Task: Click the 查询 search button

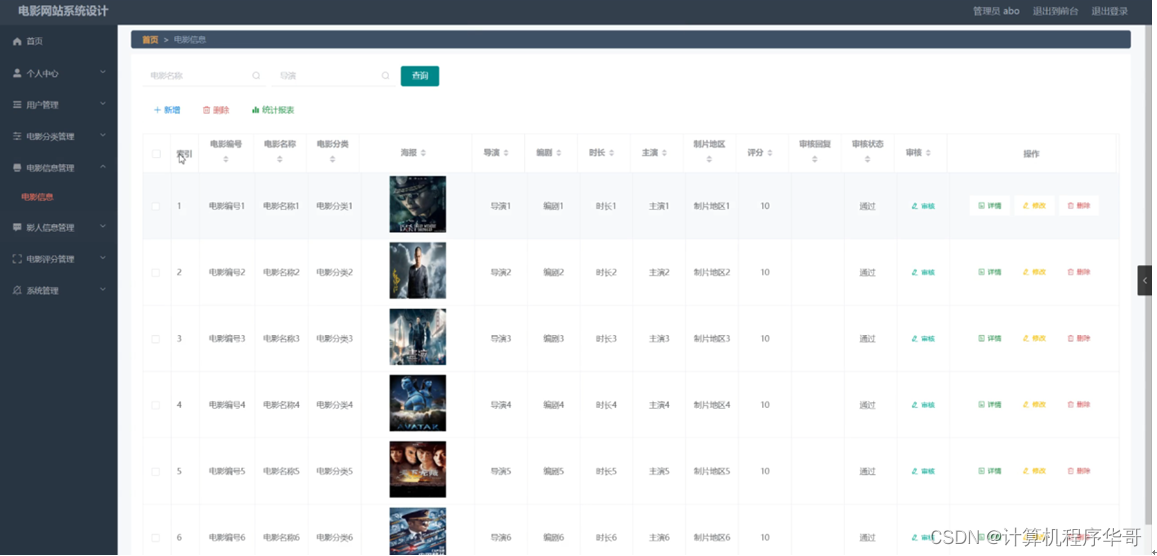Action: coord(420,76)
